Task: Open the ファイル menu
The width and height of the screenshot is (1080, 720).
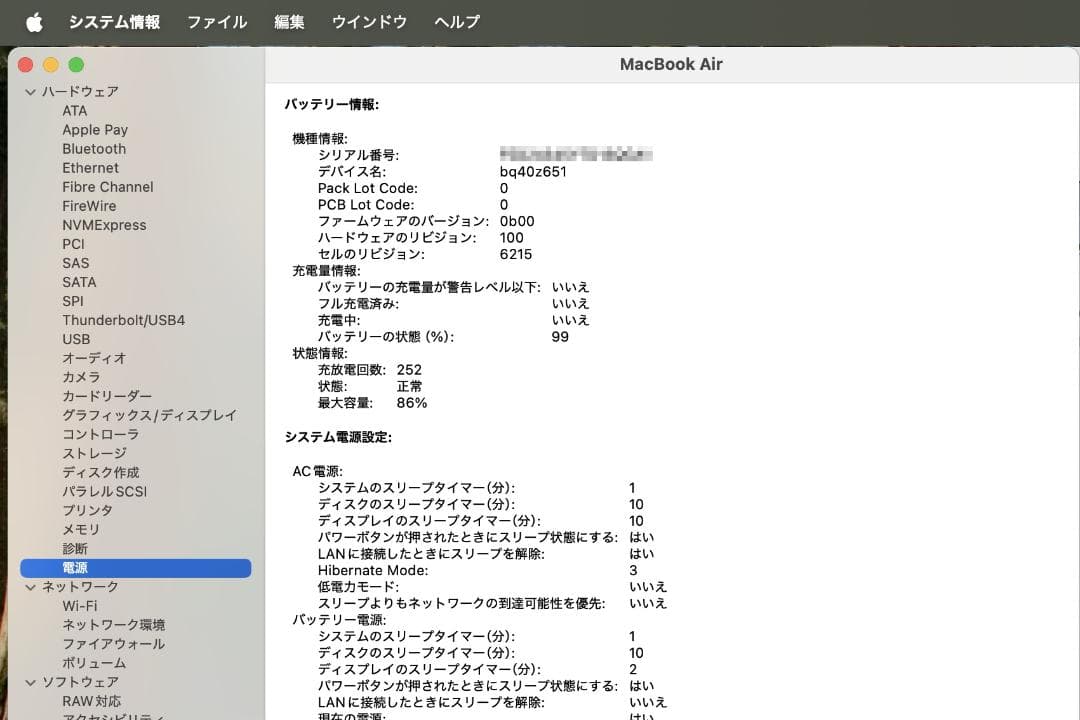Action: tap(217, 21)
